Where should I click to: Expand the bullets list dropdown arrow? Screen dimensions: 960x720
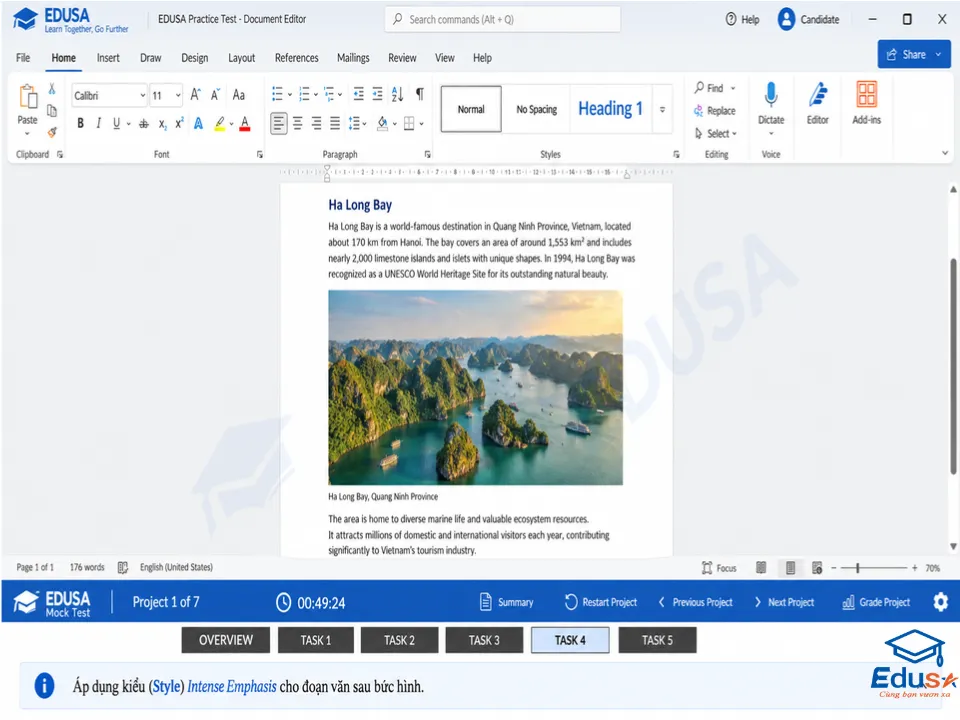click(x=290, y=94)
